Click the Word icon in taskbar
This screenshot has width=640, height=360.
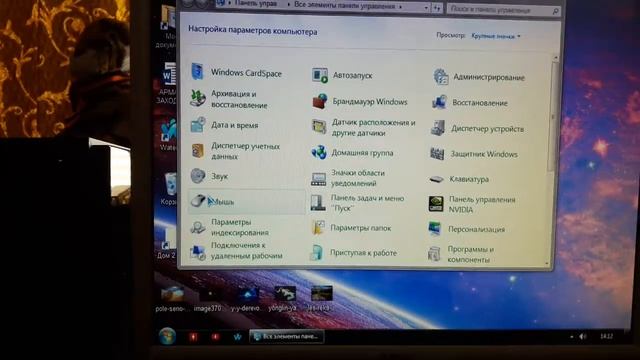pos(238,337)
